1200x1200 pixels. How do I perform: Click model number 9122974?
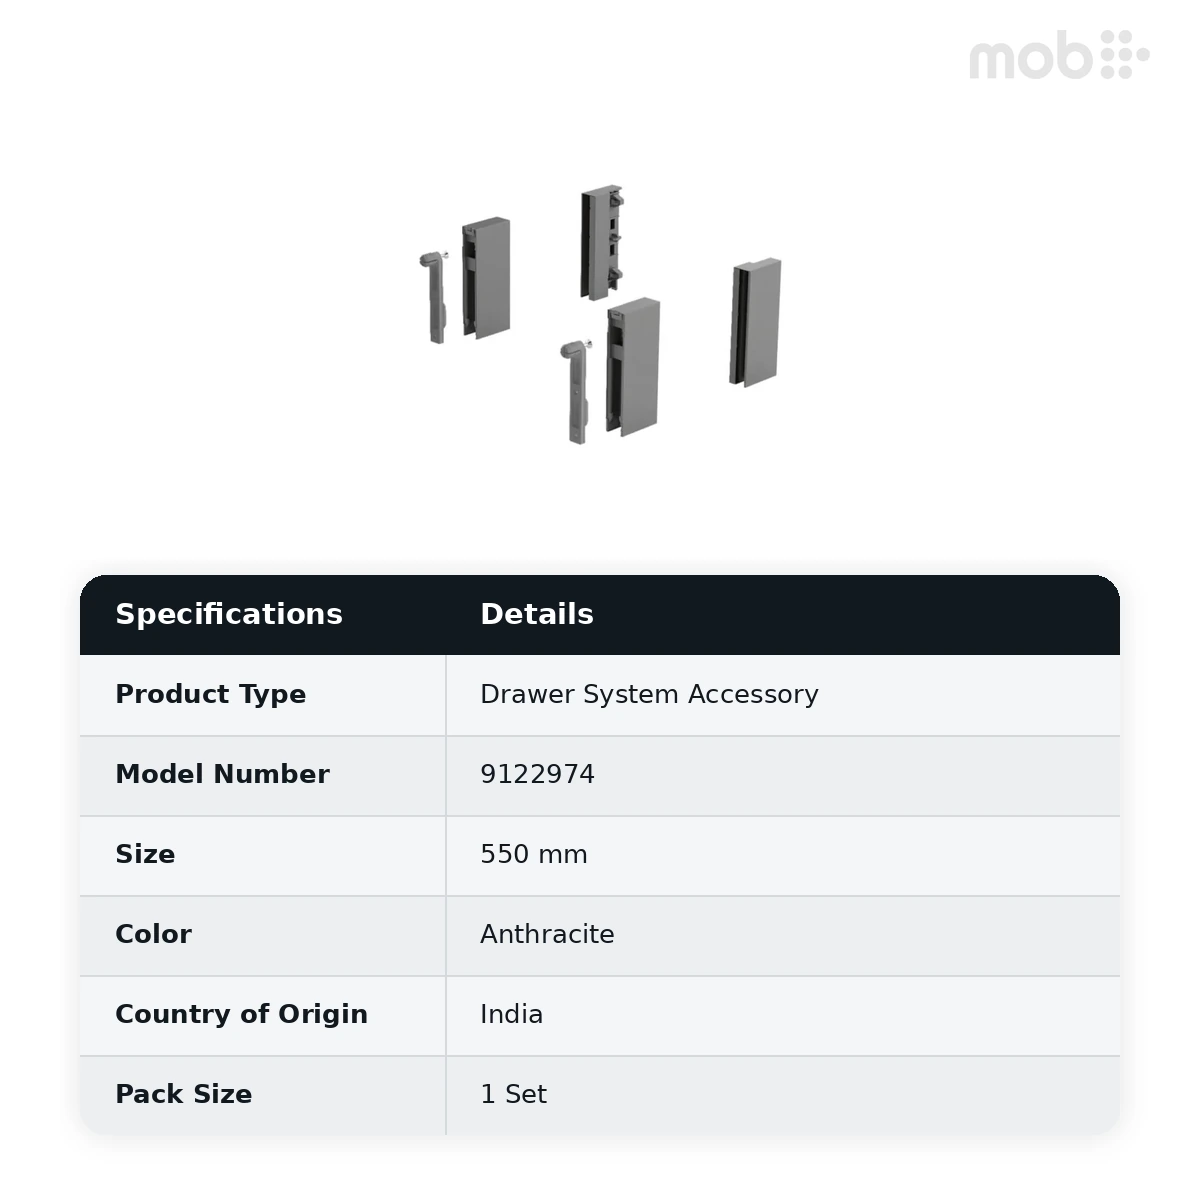tap(537, 774)
